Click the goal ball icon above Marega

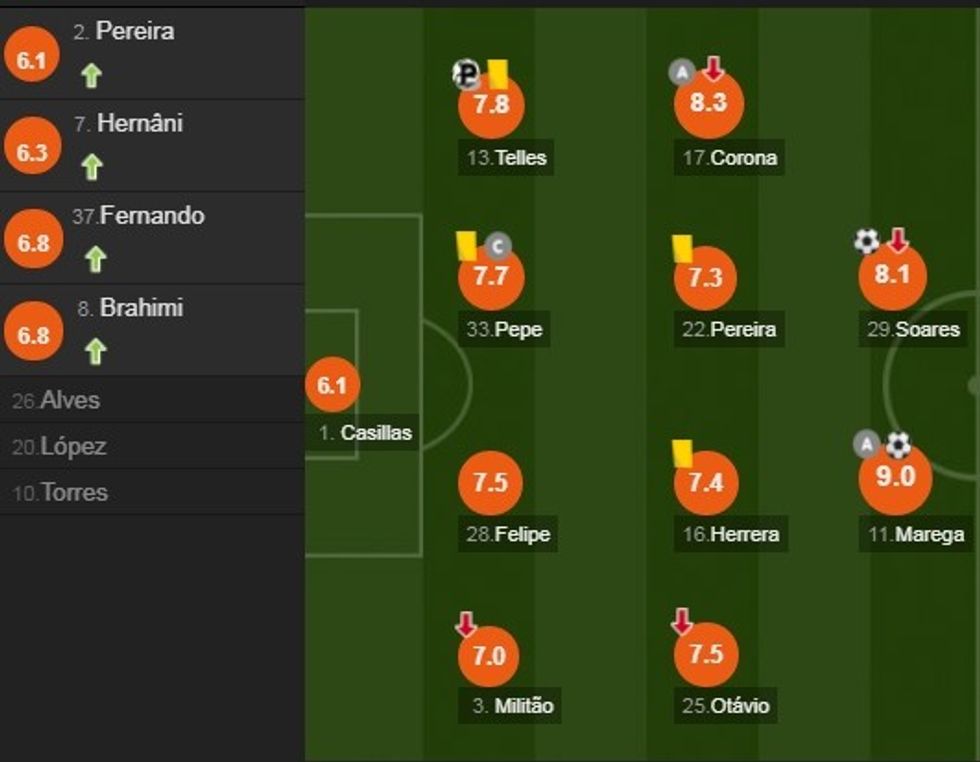pyautogui.click(x=898, y=444)
